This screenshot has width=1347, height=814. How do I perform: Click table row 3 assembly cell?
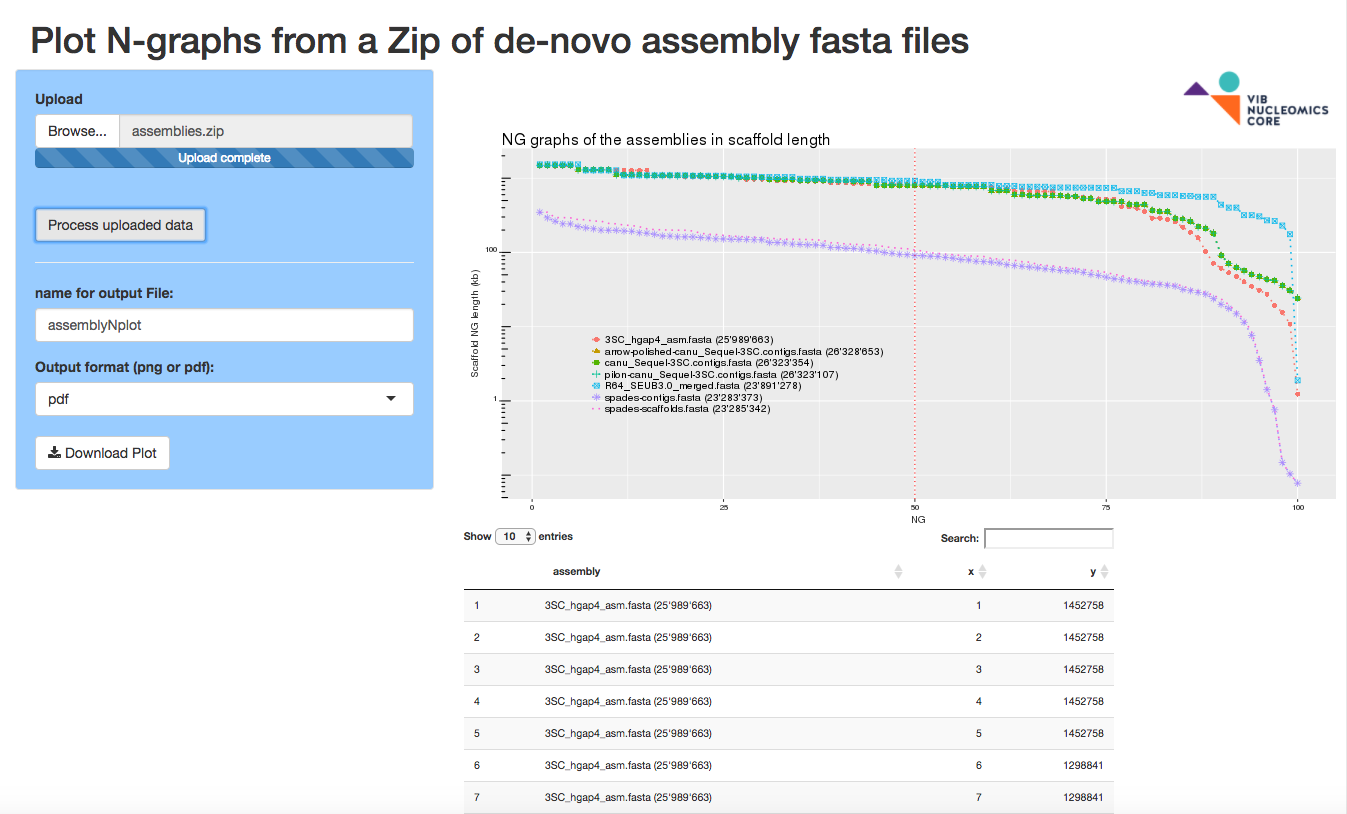pos(627,669)
